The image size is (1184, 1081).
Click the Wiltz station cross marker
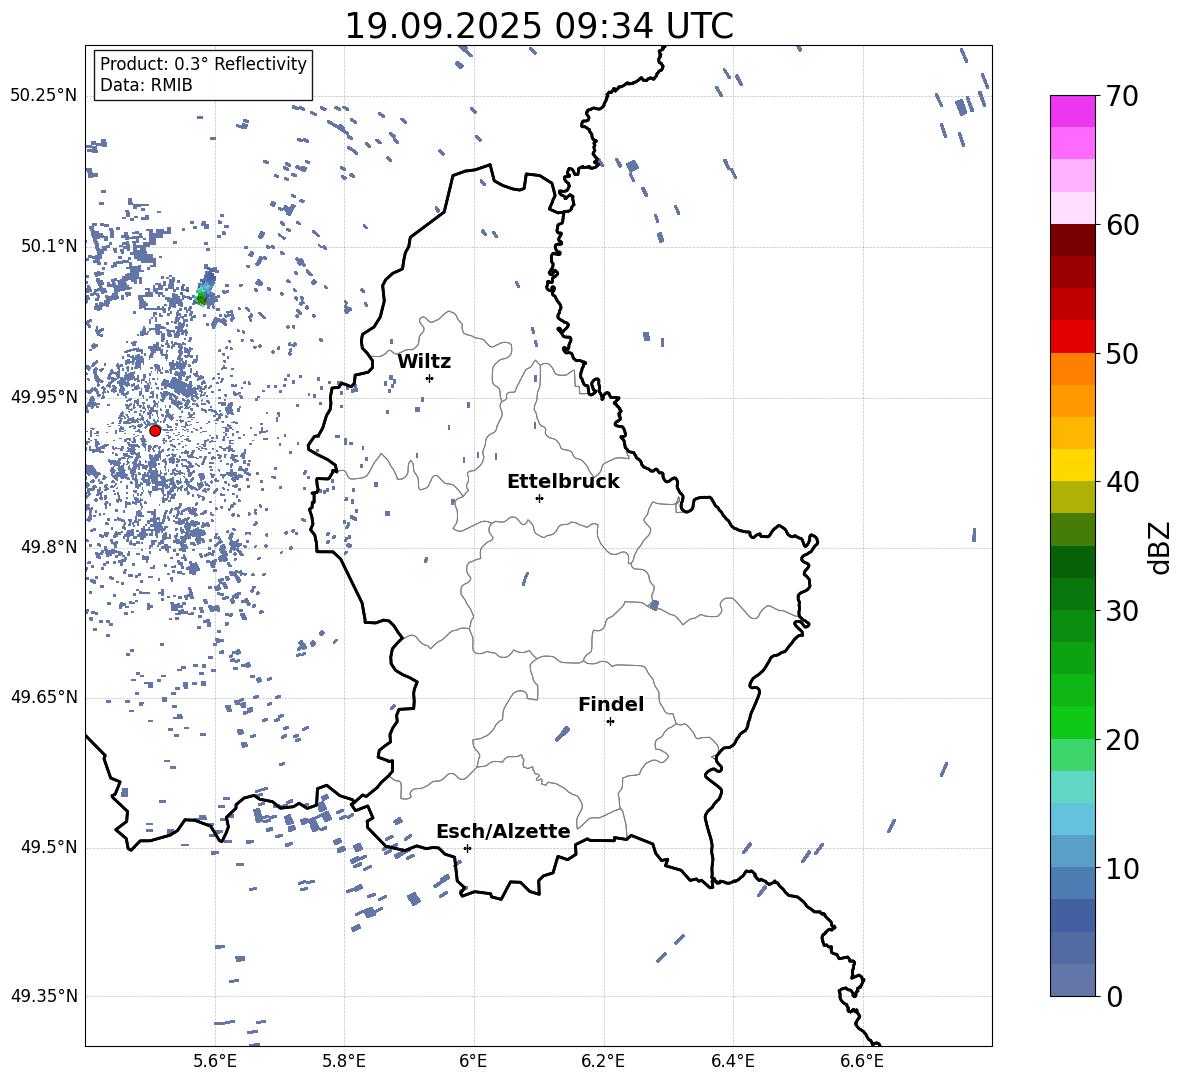point(430,378)
